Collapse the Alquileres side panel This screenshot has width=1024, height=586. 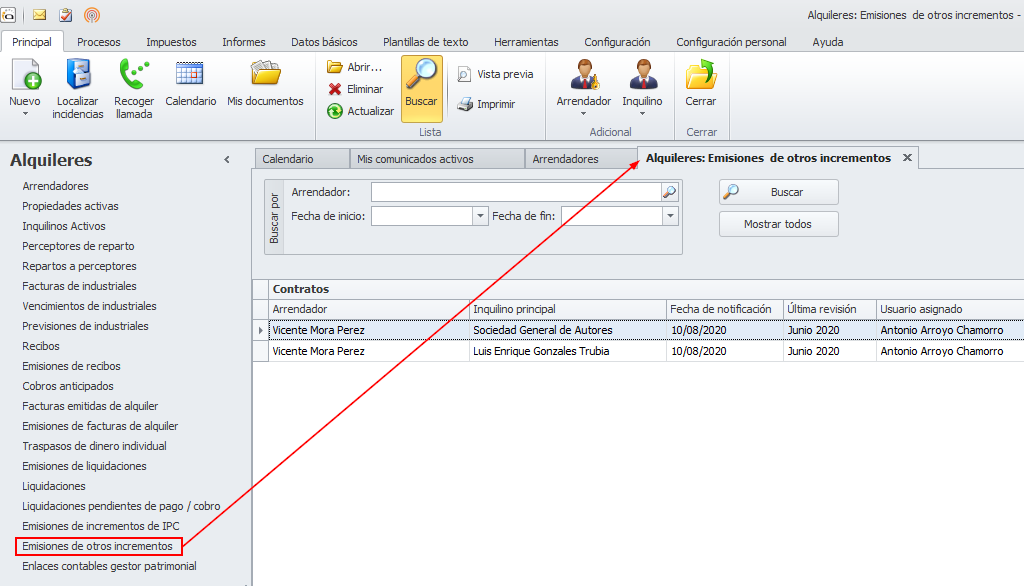[227, 159]
